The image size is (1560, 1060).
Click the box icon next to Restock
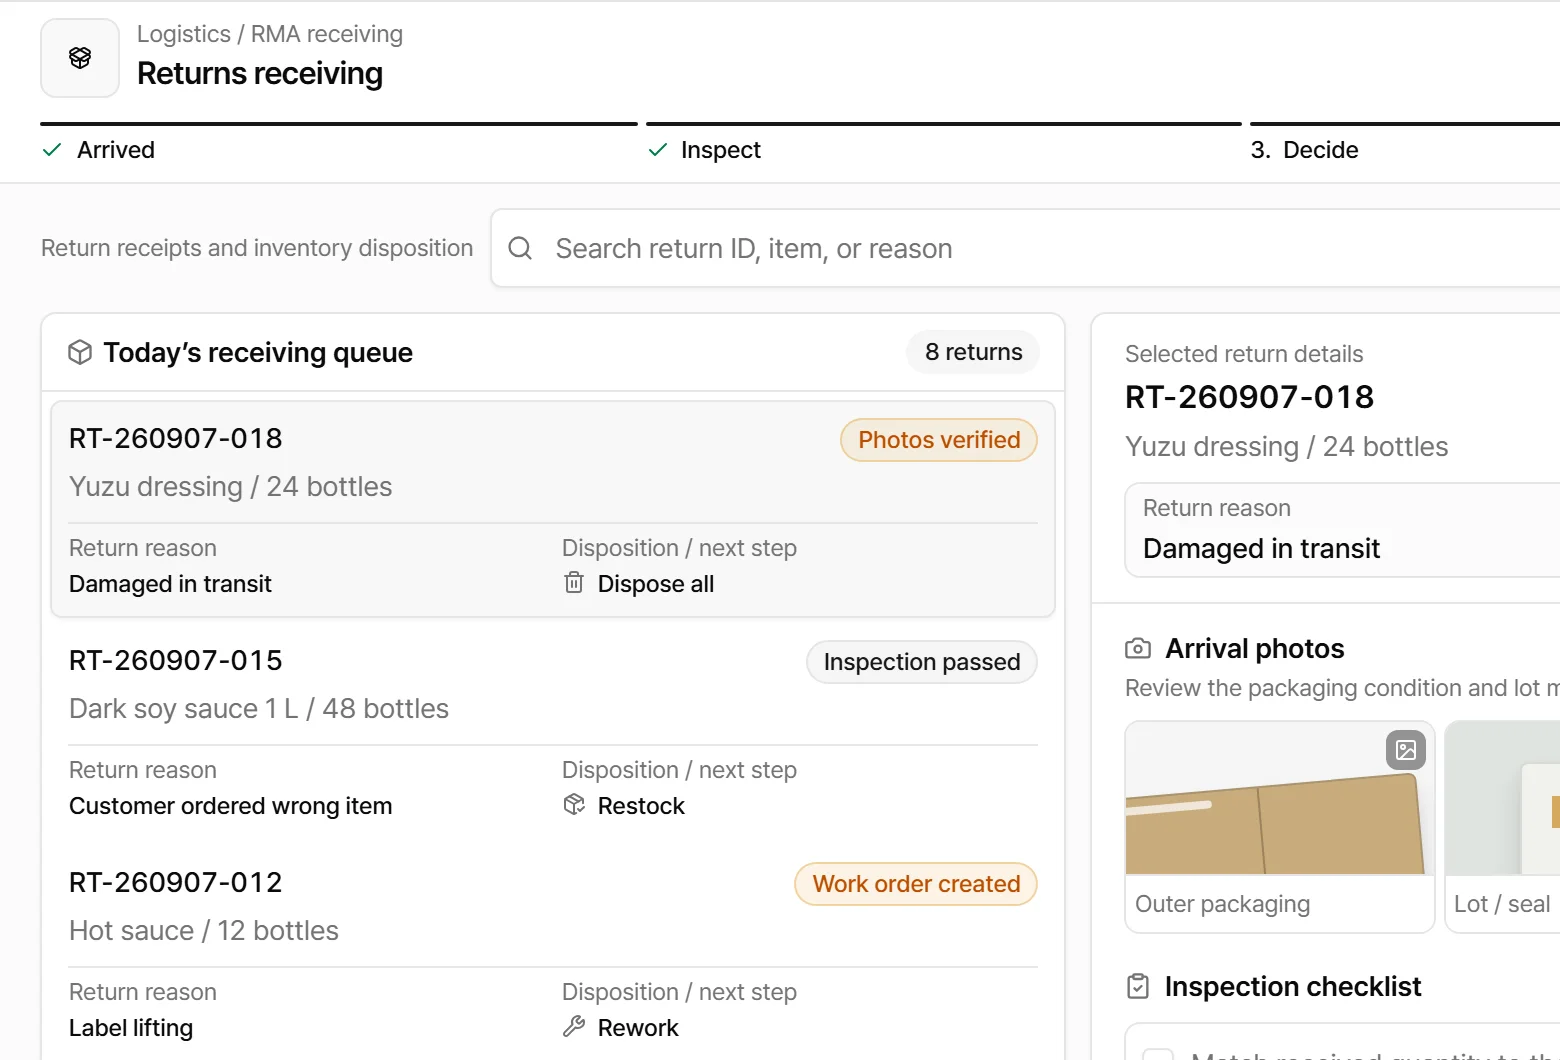tap(574, 804)
